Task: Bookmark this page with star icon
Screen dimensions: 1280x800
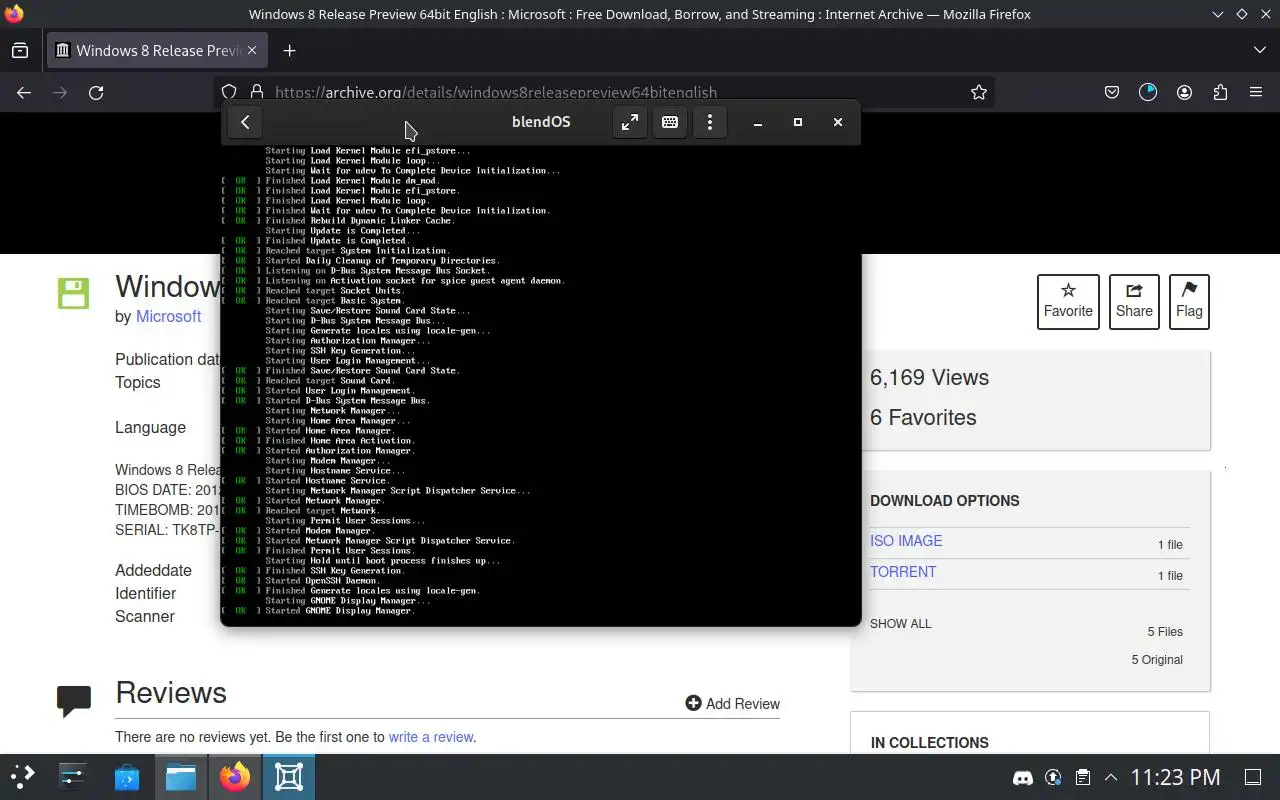Action: point(979,92)
